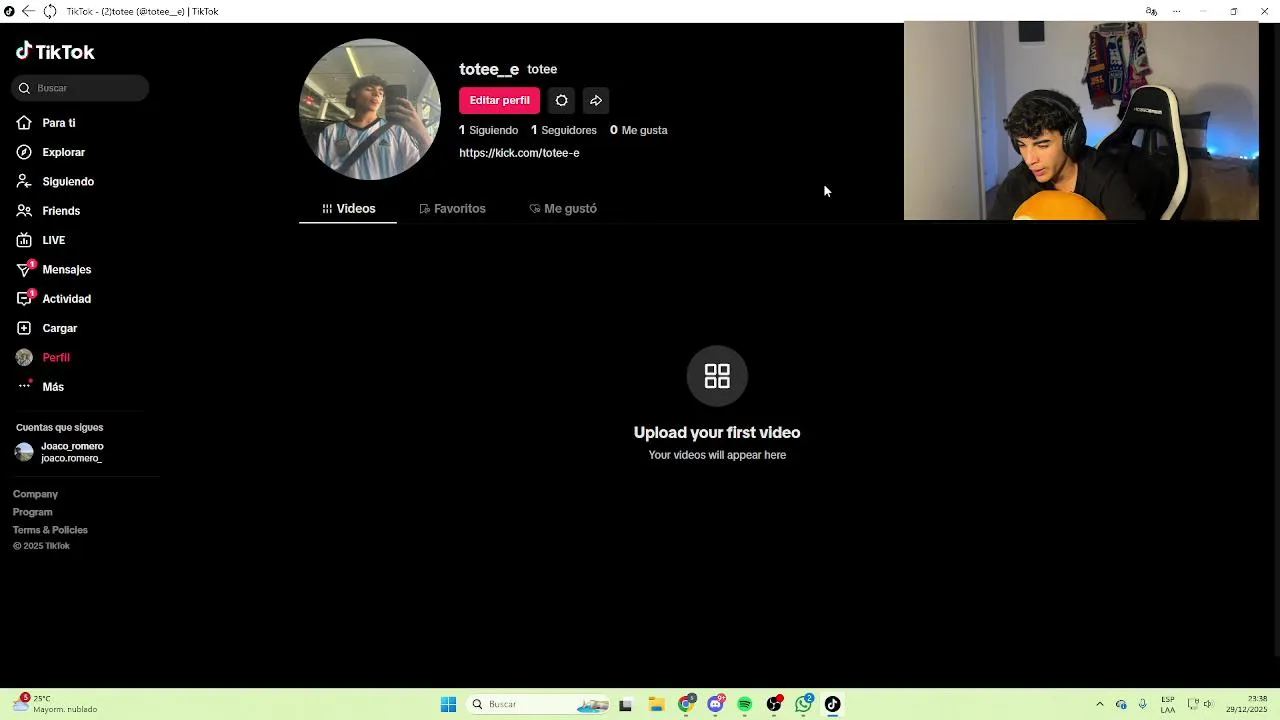Open the kick.com/totee-e link

click(519, 153)
